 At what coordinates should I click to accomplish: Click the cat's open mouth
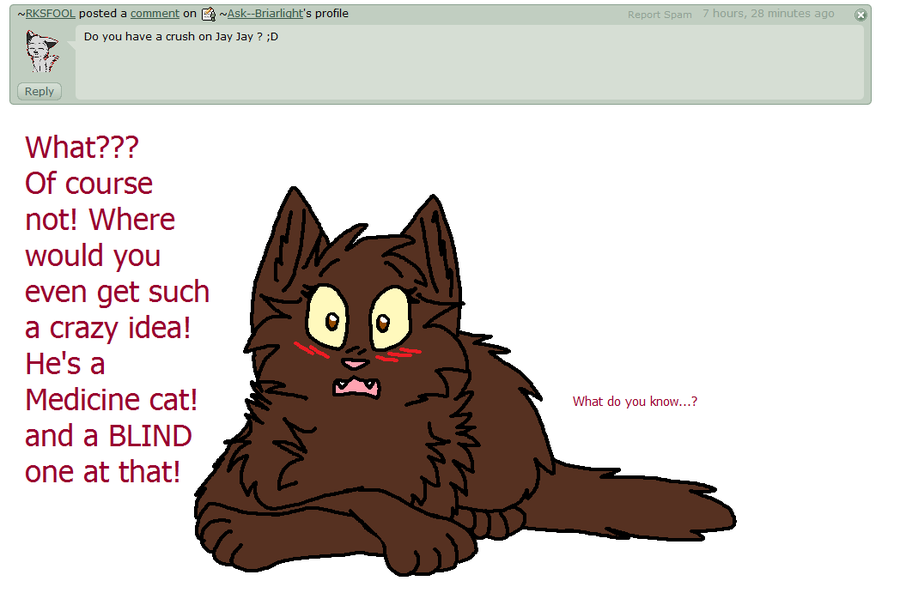pos(354,386)
